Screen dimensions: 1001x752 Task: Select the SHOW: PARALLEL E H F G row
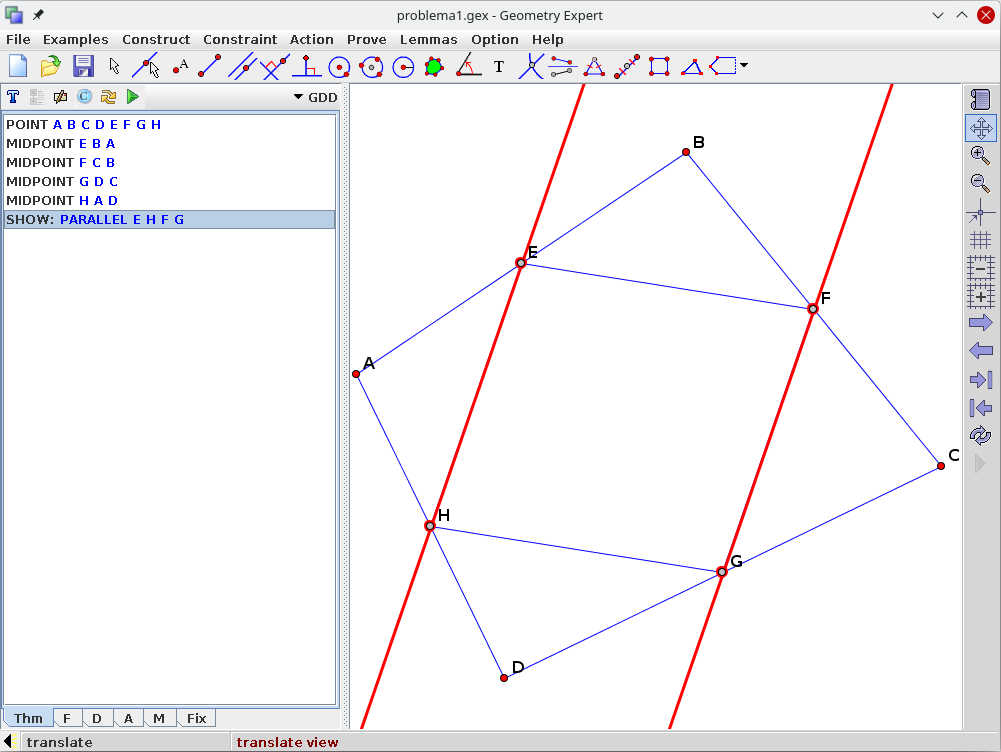169,220
